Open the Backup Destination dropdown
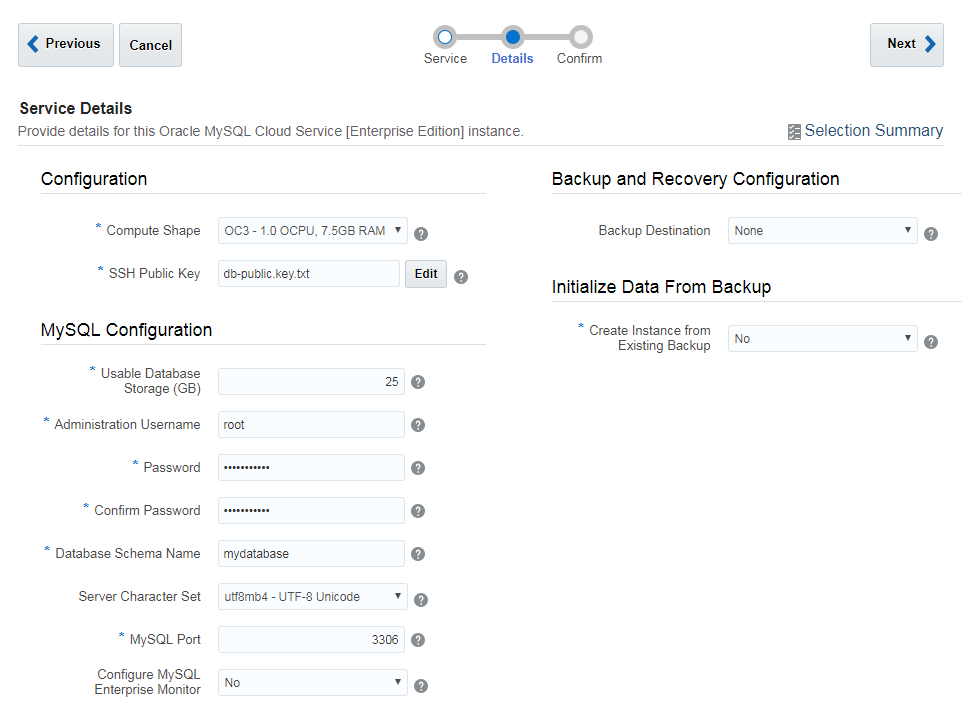The width and height of the screenshot is (962, 706). point(822,231)
